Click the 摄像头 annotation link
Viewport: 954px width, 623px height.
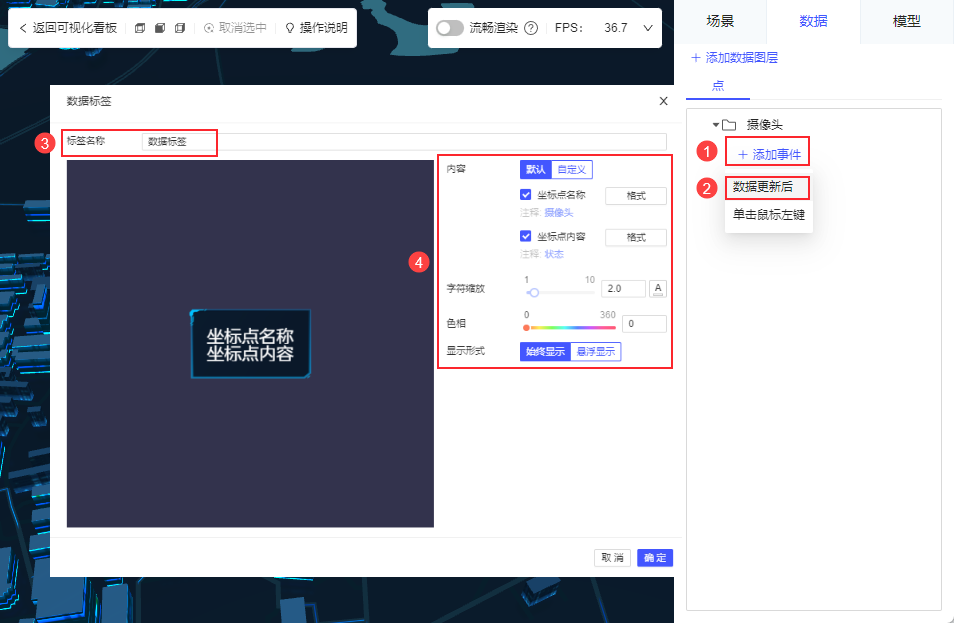tap(559, 212)
